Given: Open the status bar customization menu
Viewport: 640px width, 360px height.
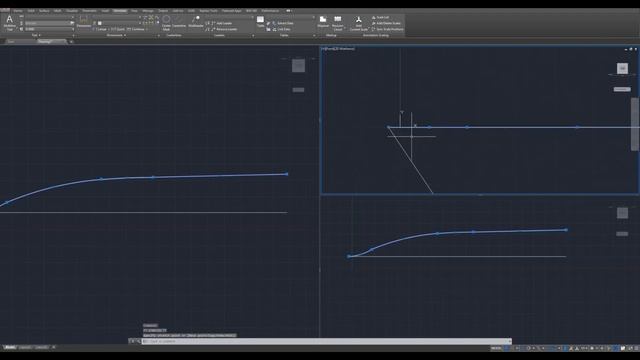Looking at the screenshot, I should [x=637, y=348].
